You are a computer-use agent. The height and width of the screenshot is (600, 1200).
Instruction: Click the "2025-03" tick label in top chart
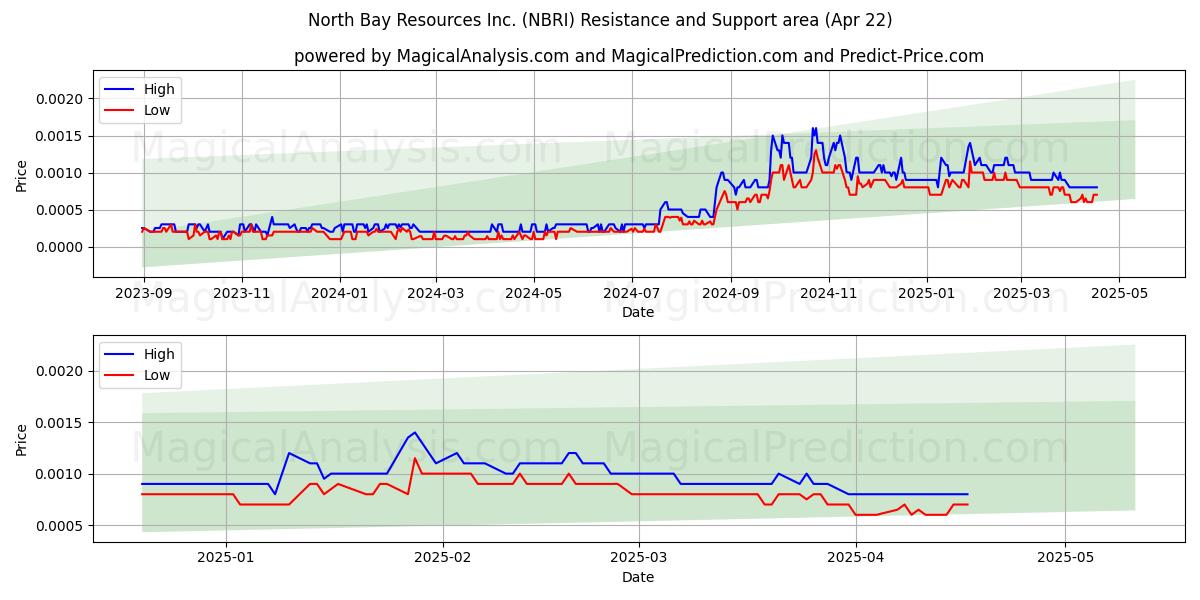point(1021,292)
